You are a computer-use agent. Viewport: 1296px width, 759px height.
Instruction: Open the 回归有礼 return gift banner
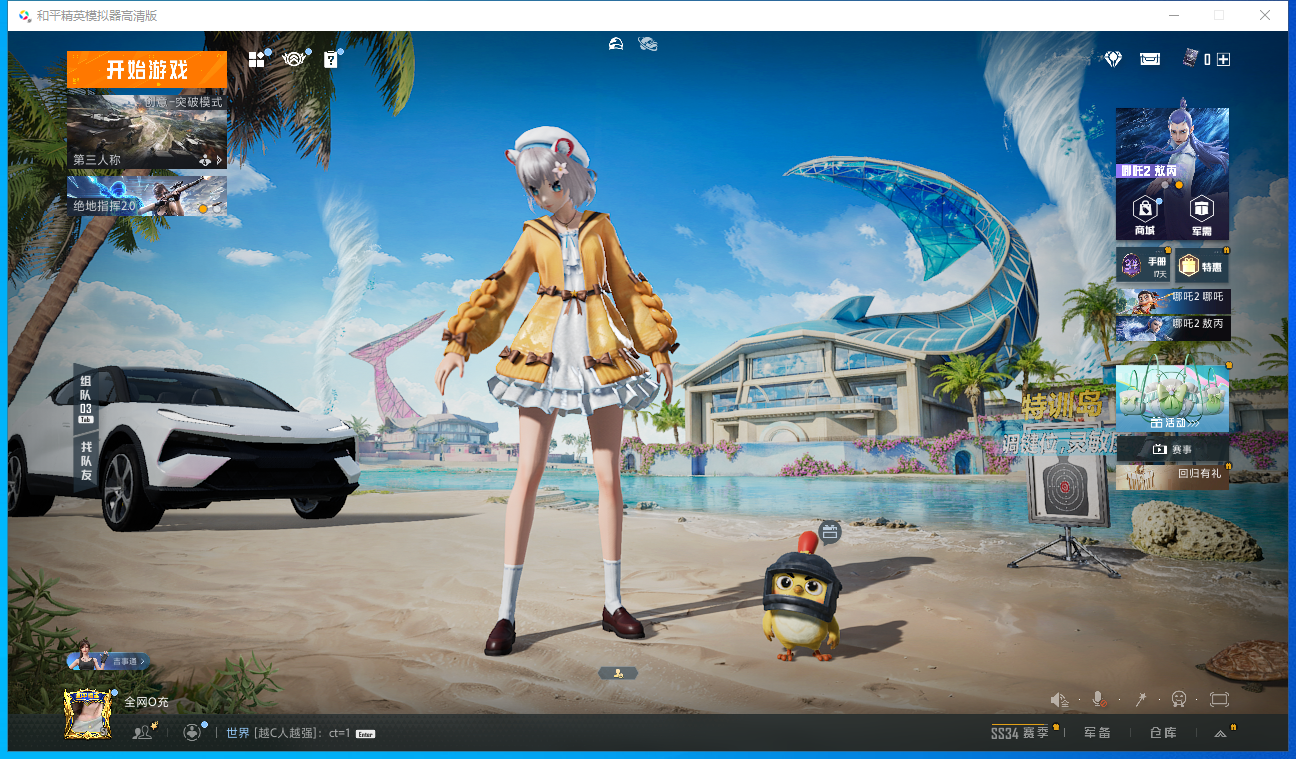1172,476
